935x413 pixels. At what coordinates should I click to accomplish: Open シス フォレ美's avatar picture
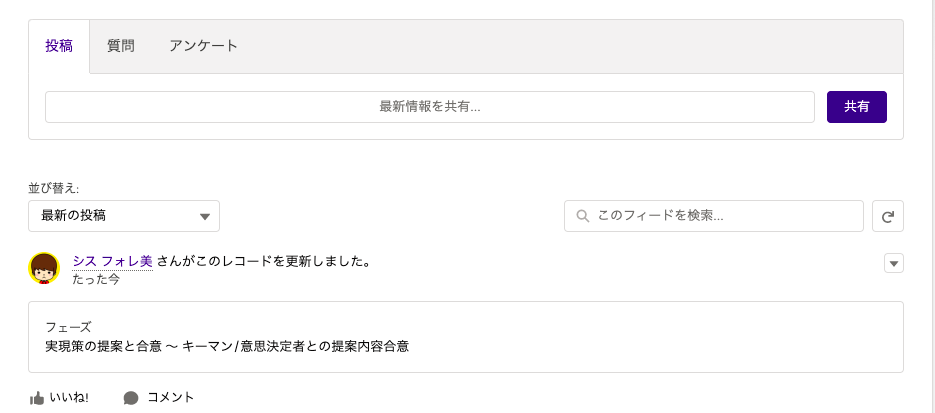(x=44, y=268)
